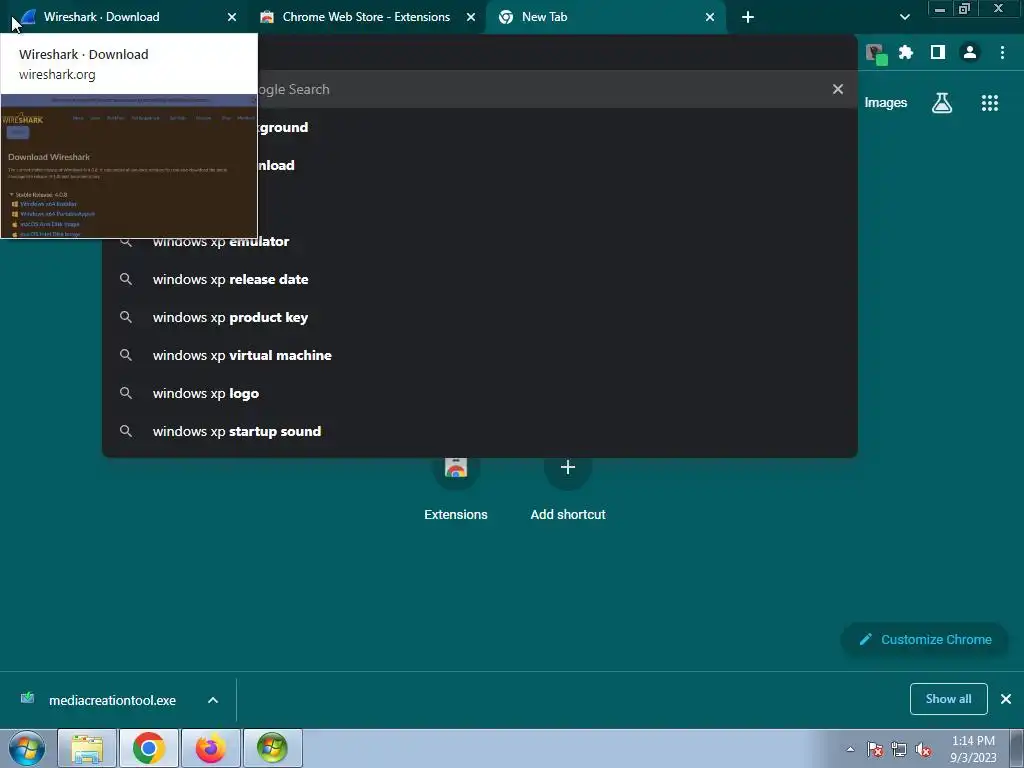Close the Wireshark · Download tab

tap(232, 17)
